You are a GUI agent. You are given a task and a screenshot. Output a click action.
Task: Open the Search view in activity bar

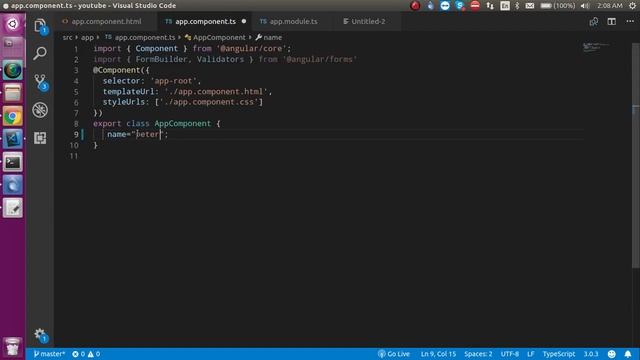(40, 53)
